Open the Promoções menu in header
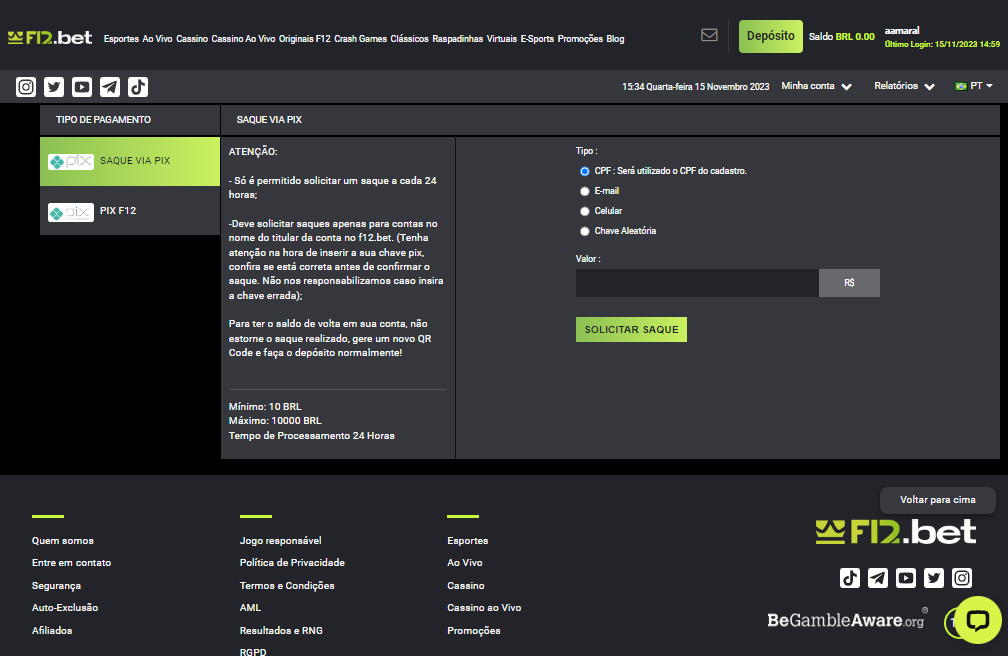 580,39
